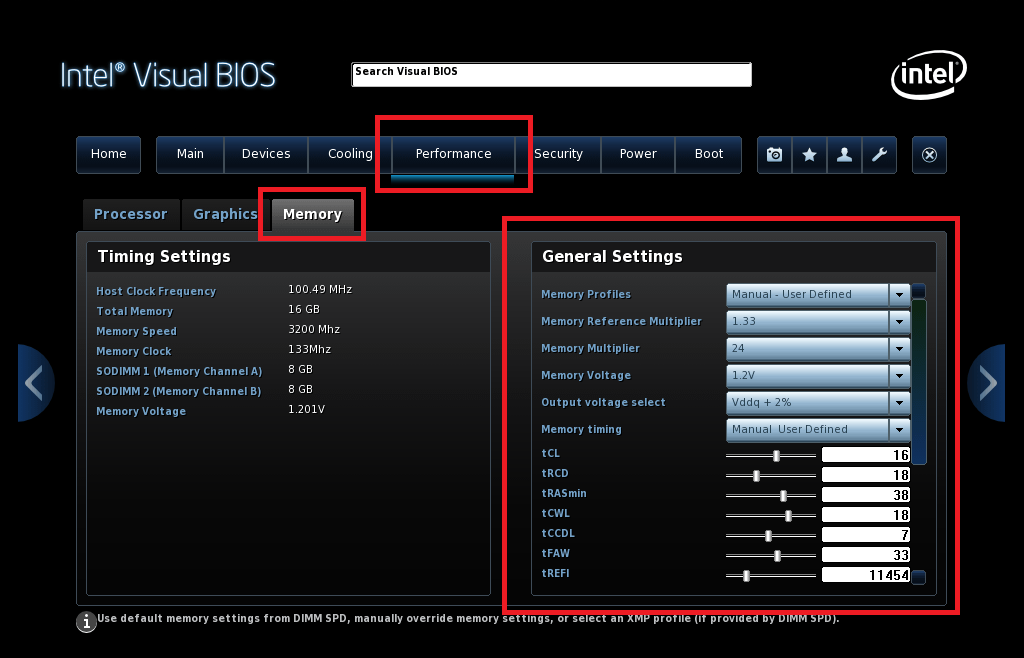
Task: Select the Memory tab
Action: 312,215
